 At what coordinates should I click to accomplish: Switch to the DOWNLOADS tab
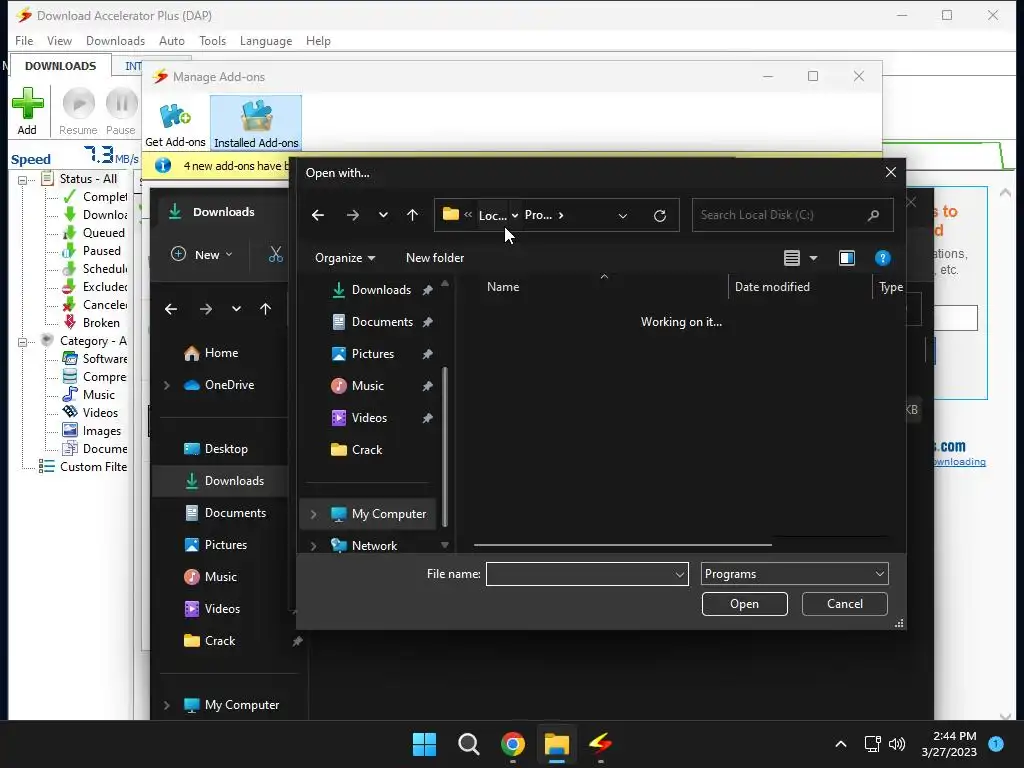pyautogui.click(x=60, y=66)
